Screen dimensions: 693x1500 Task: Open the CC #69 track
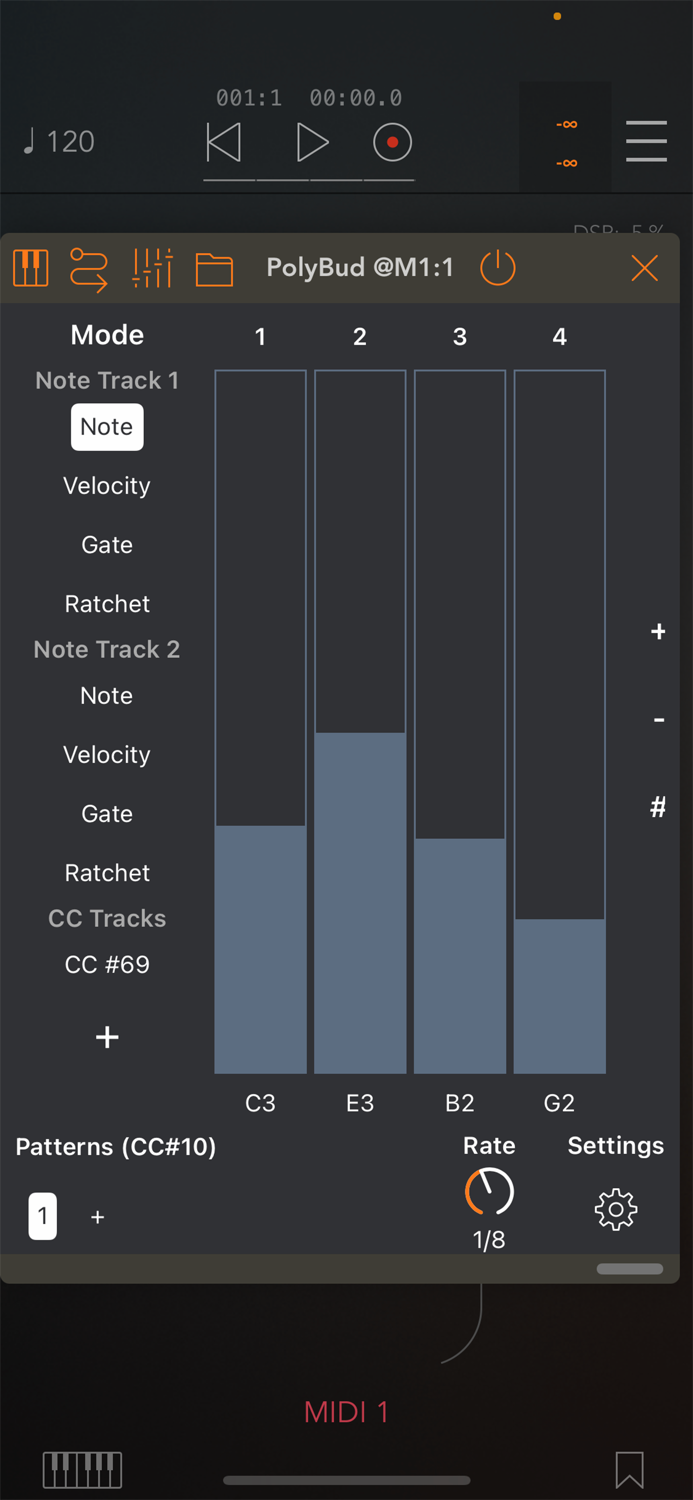[106, 964]
